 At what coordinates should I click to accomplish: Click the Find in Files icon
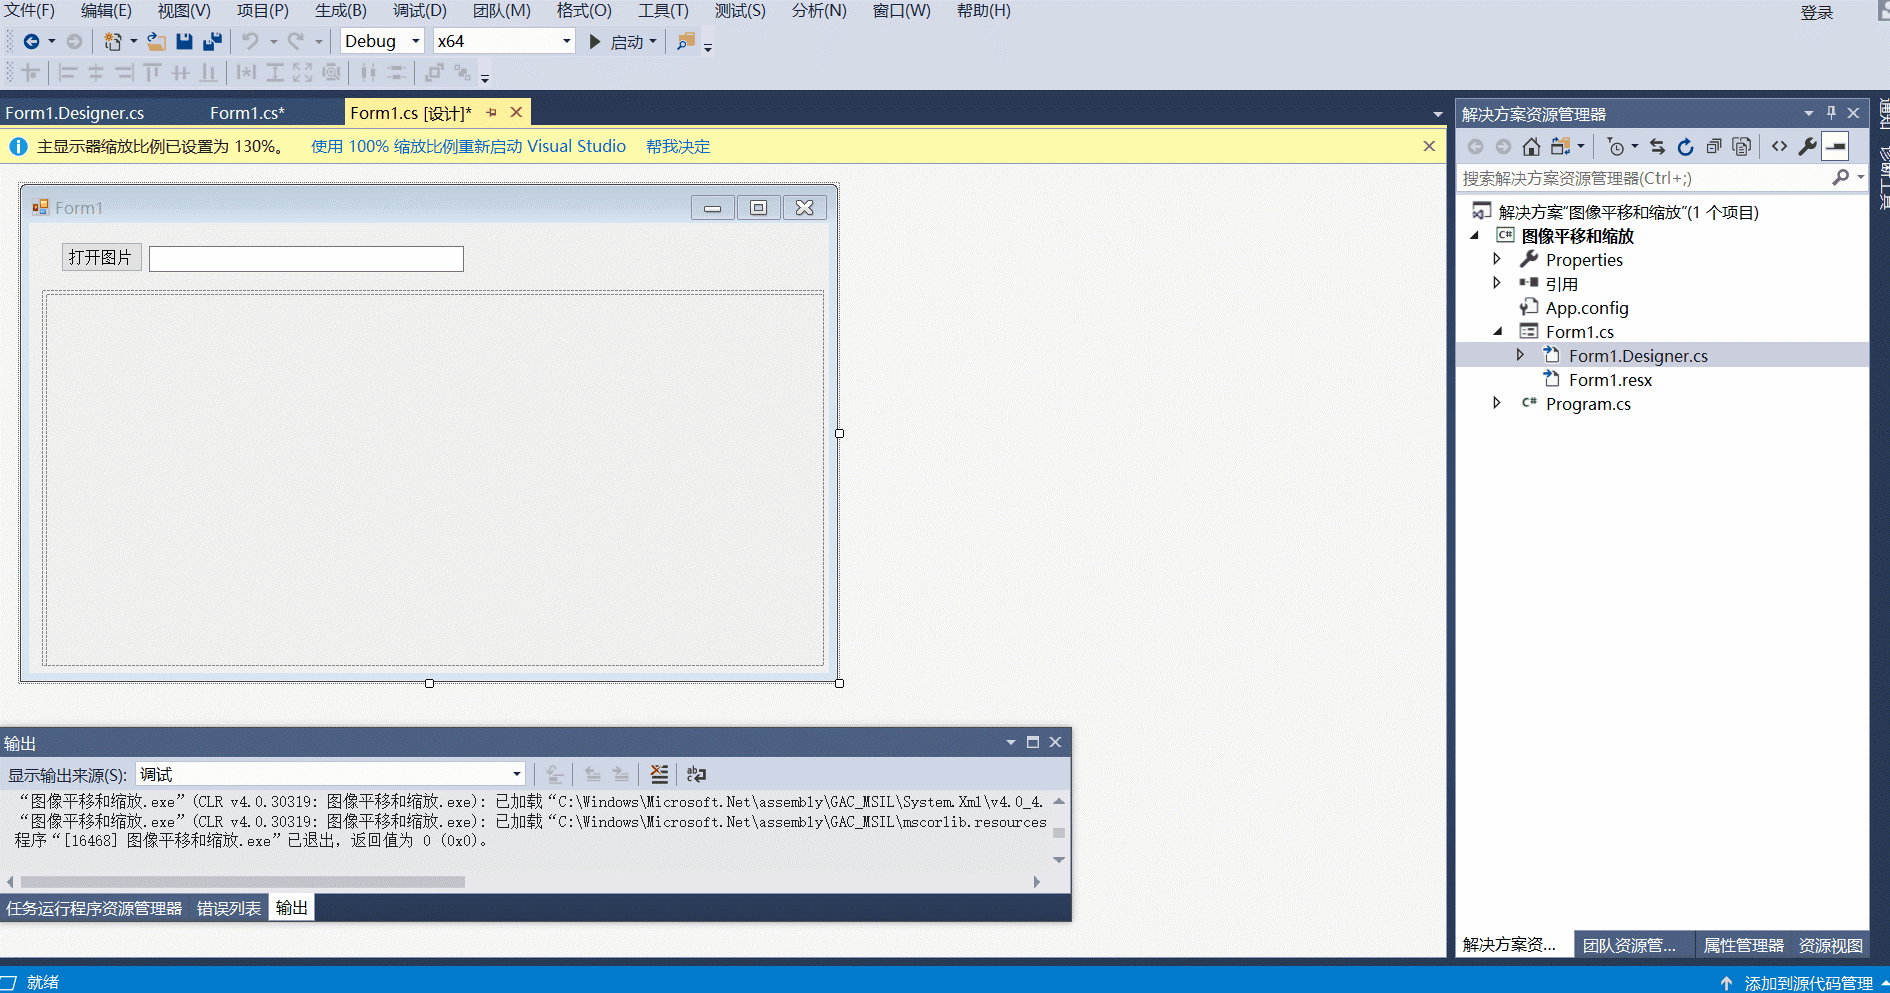coord(686,41)
